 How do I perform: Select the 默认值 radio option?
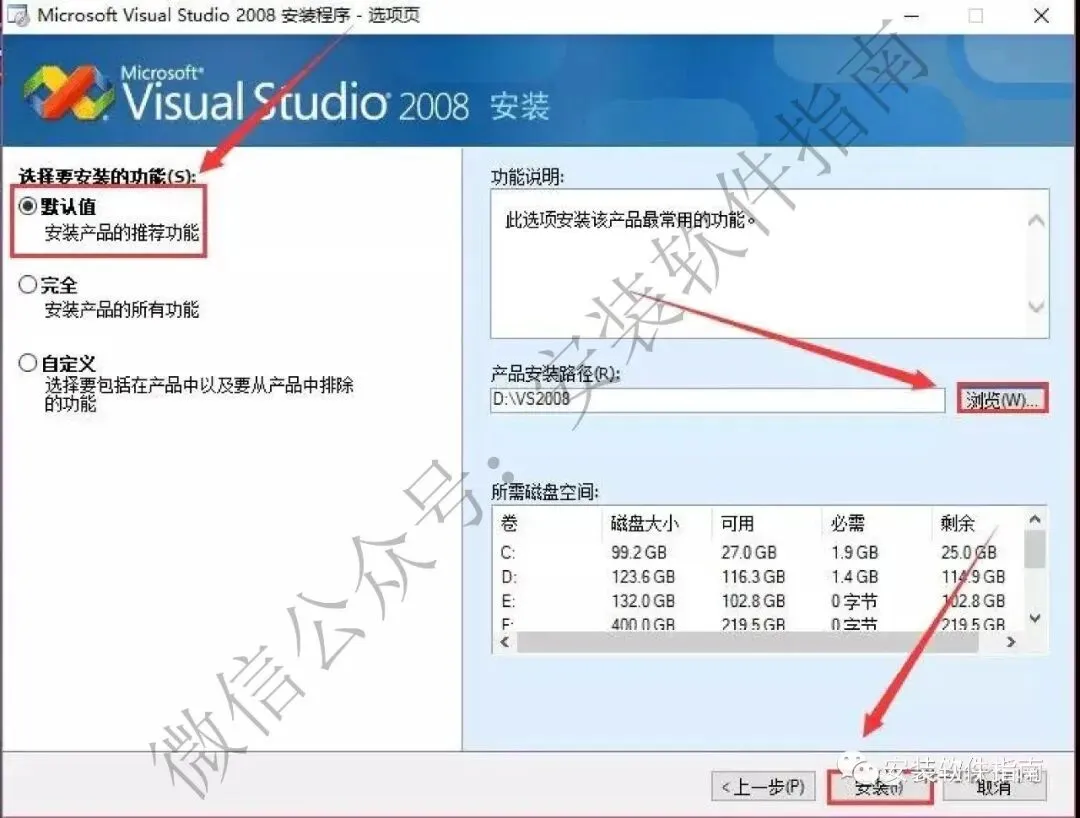click(28, 206)
